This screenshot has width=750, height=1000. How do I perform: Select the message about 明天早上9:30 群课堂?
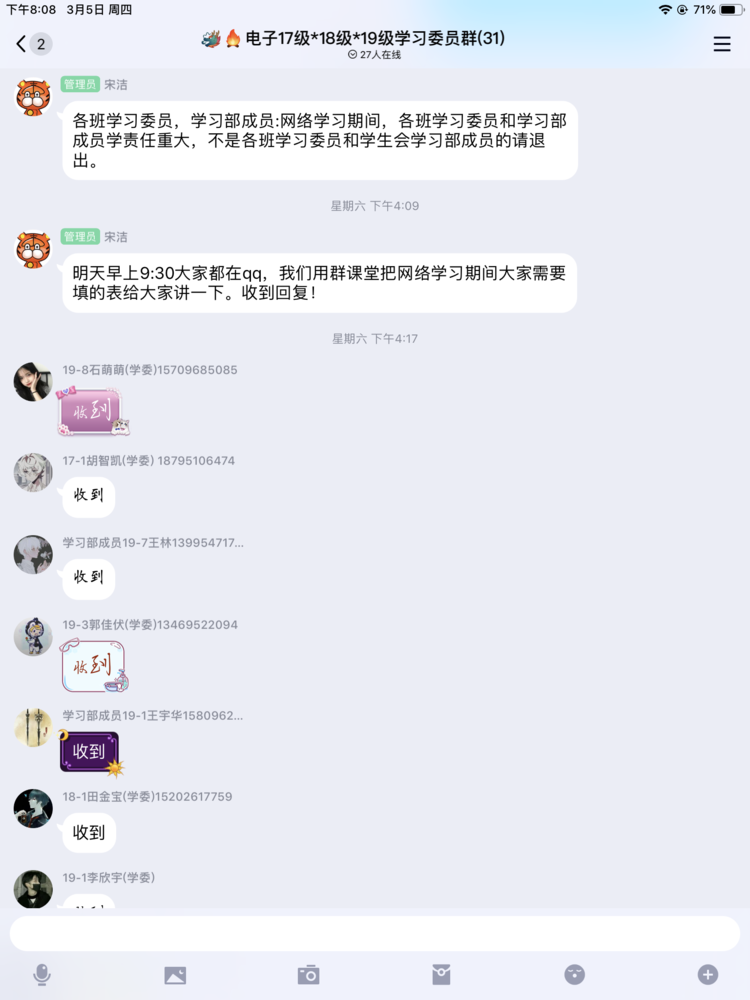(x=320, y=283)
